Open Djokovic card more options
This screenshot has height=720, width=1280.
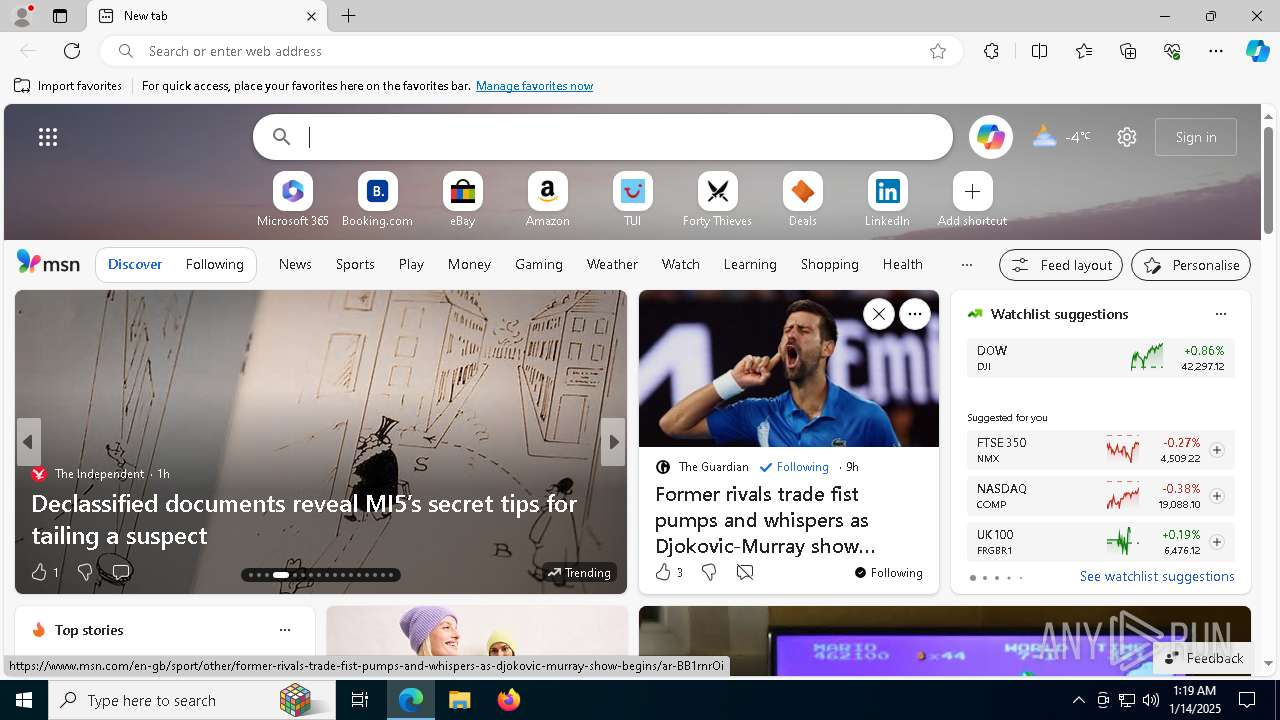(x=914, y=314)
